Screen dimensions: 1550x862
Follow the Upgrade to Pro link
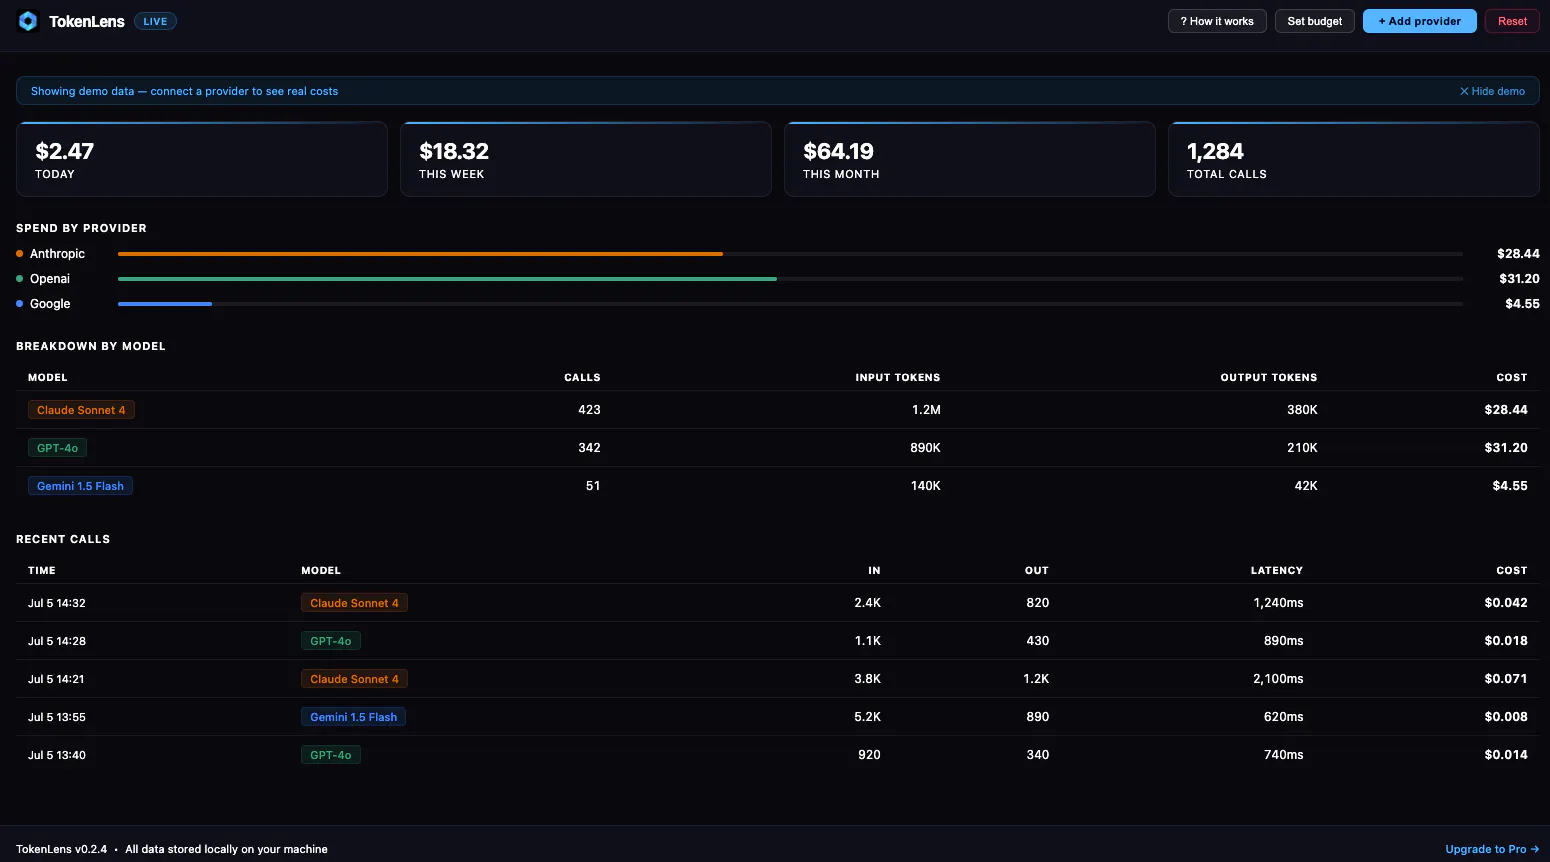coord(1492,849)
